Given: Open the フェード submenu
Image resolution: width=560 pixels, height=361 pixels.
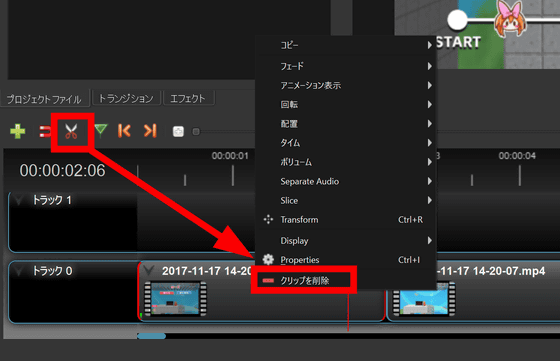Looking at the screenshot, I should [345, 66].
